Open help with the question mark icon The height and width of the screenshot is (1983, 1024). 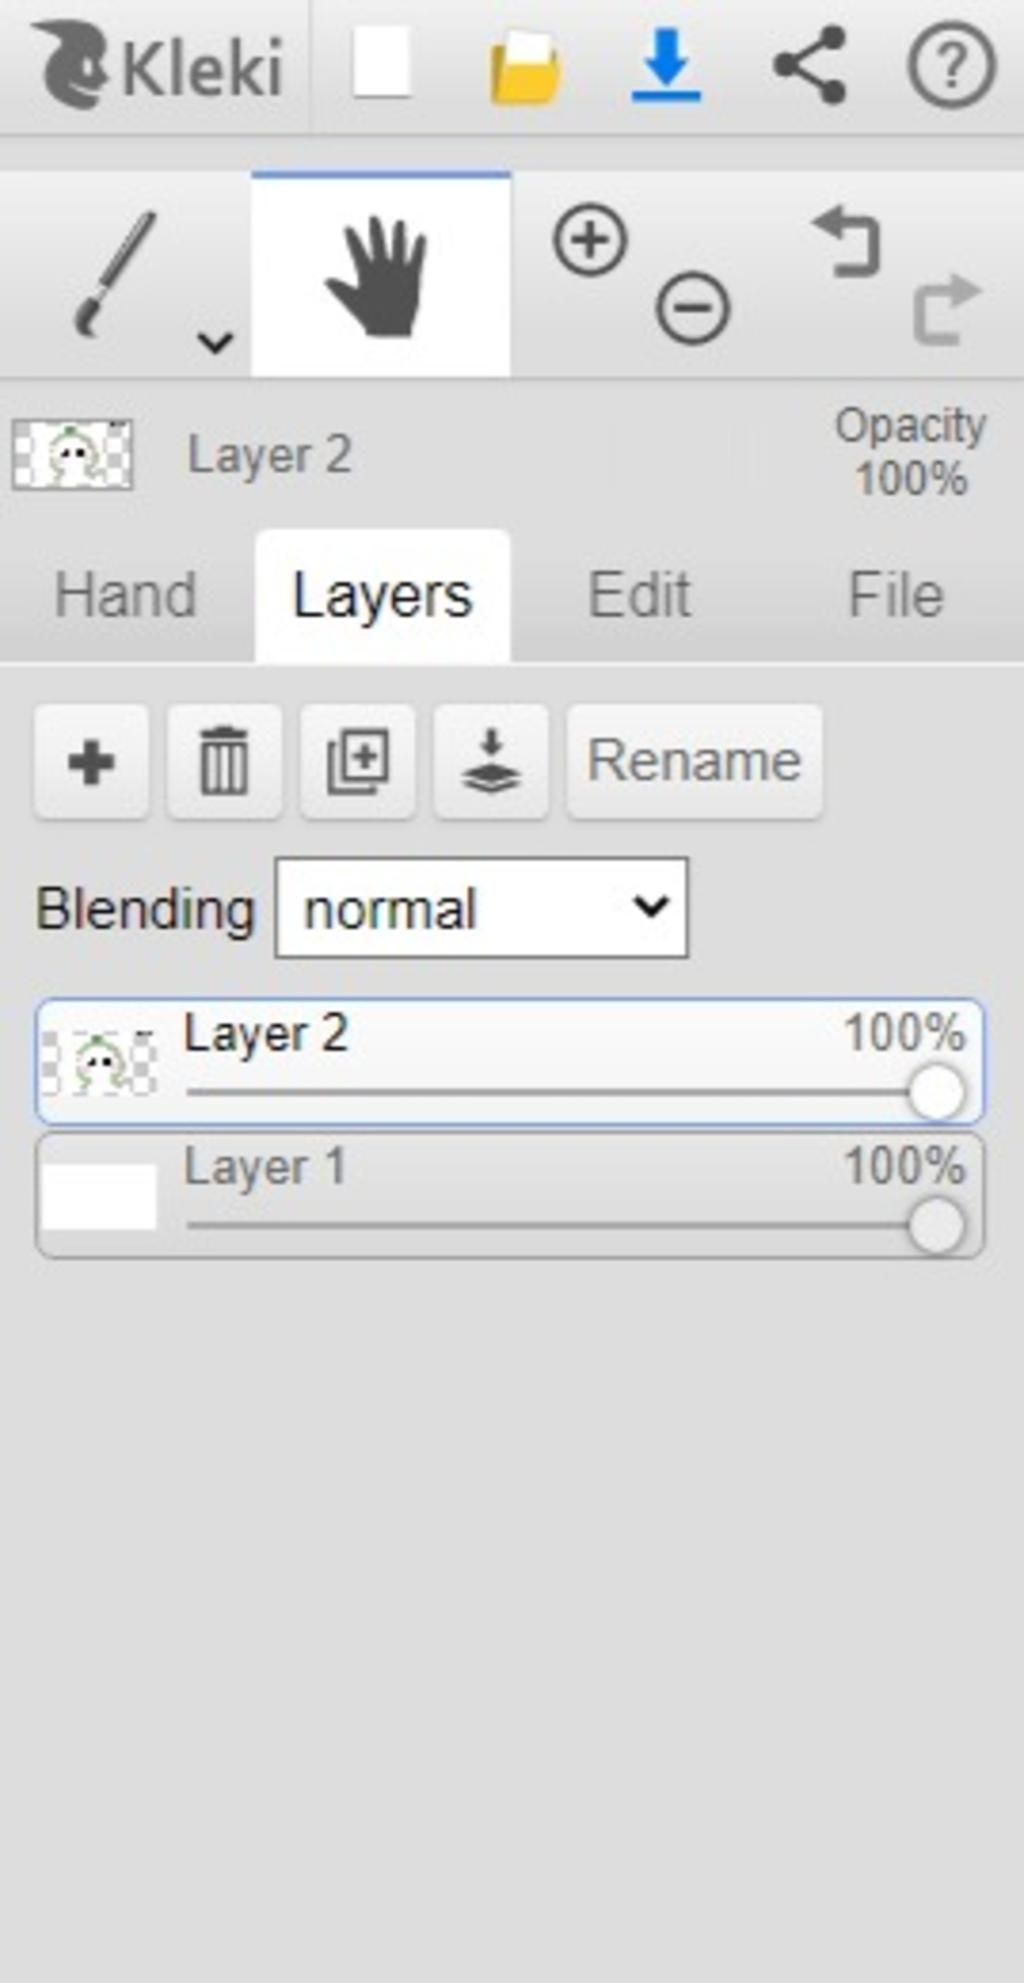[951, 65]
